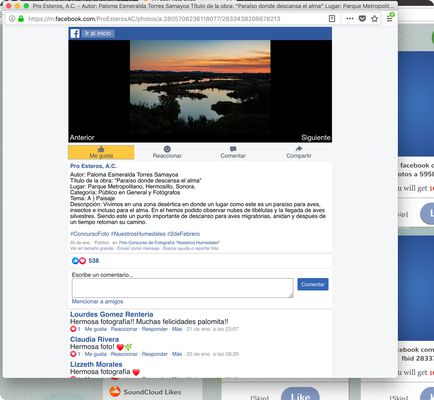
Task: Click SoundCloud Likes text in background window
Action: click(x=152, y=392)
